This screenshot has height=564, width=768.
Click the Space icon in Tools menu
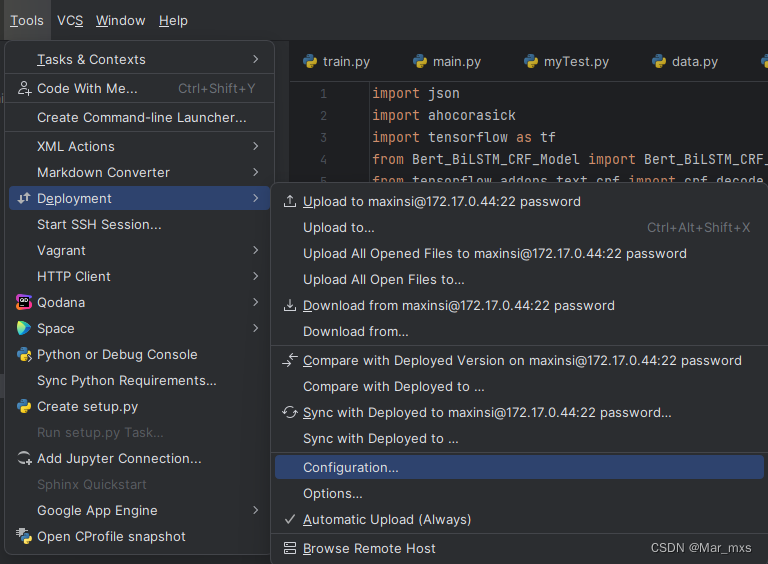coord(24,328)
